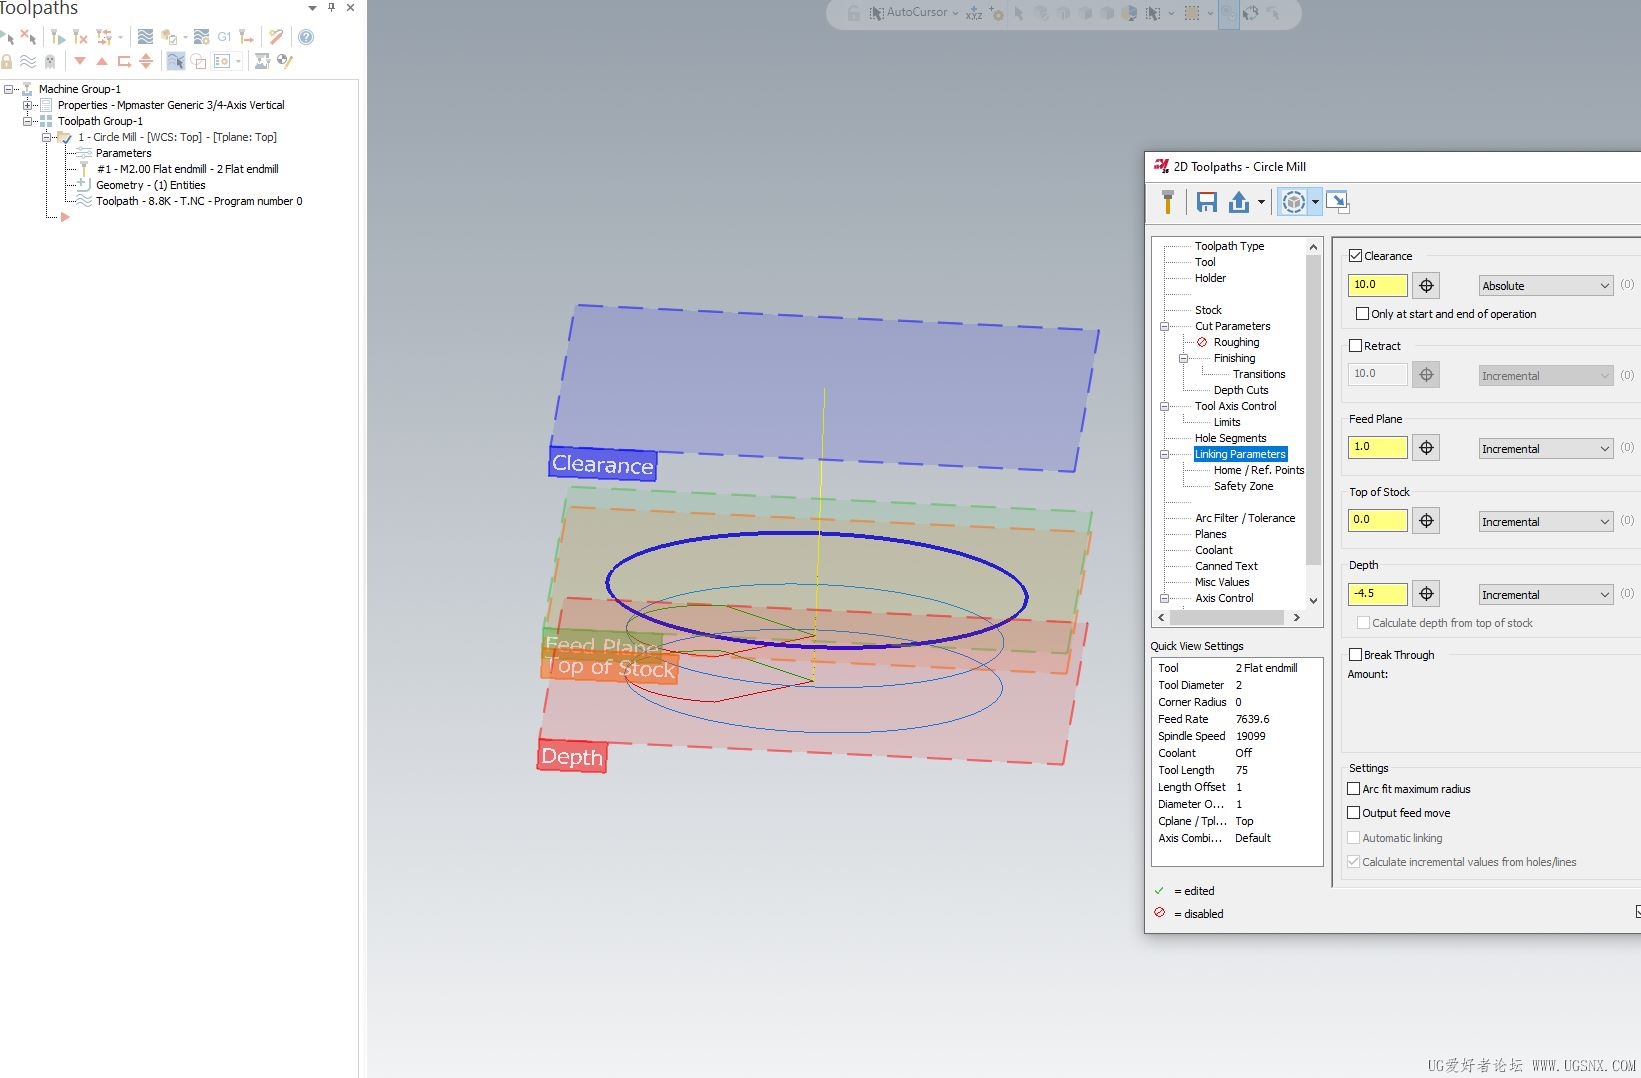
Task: Click the highlighted toolpath selection icon
Action: (x=175, y=61)
